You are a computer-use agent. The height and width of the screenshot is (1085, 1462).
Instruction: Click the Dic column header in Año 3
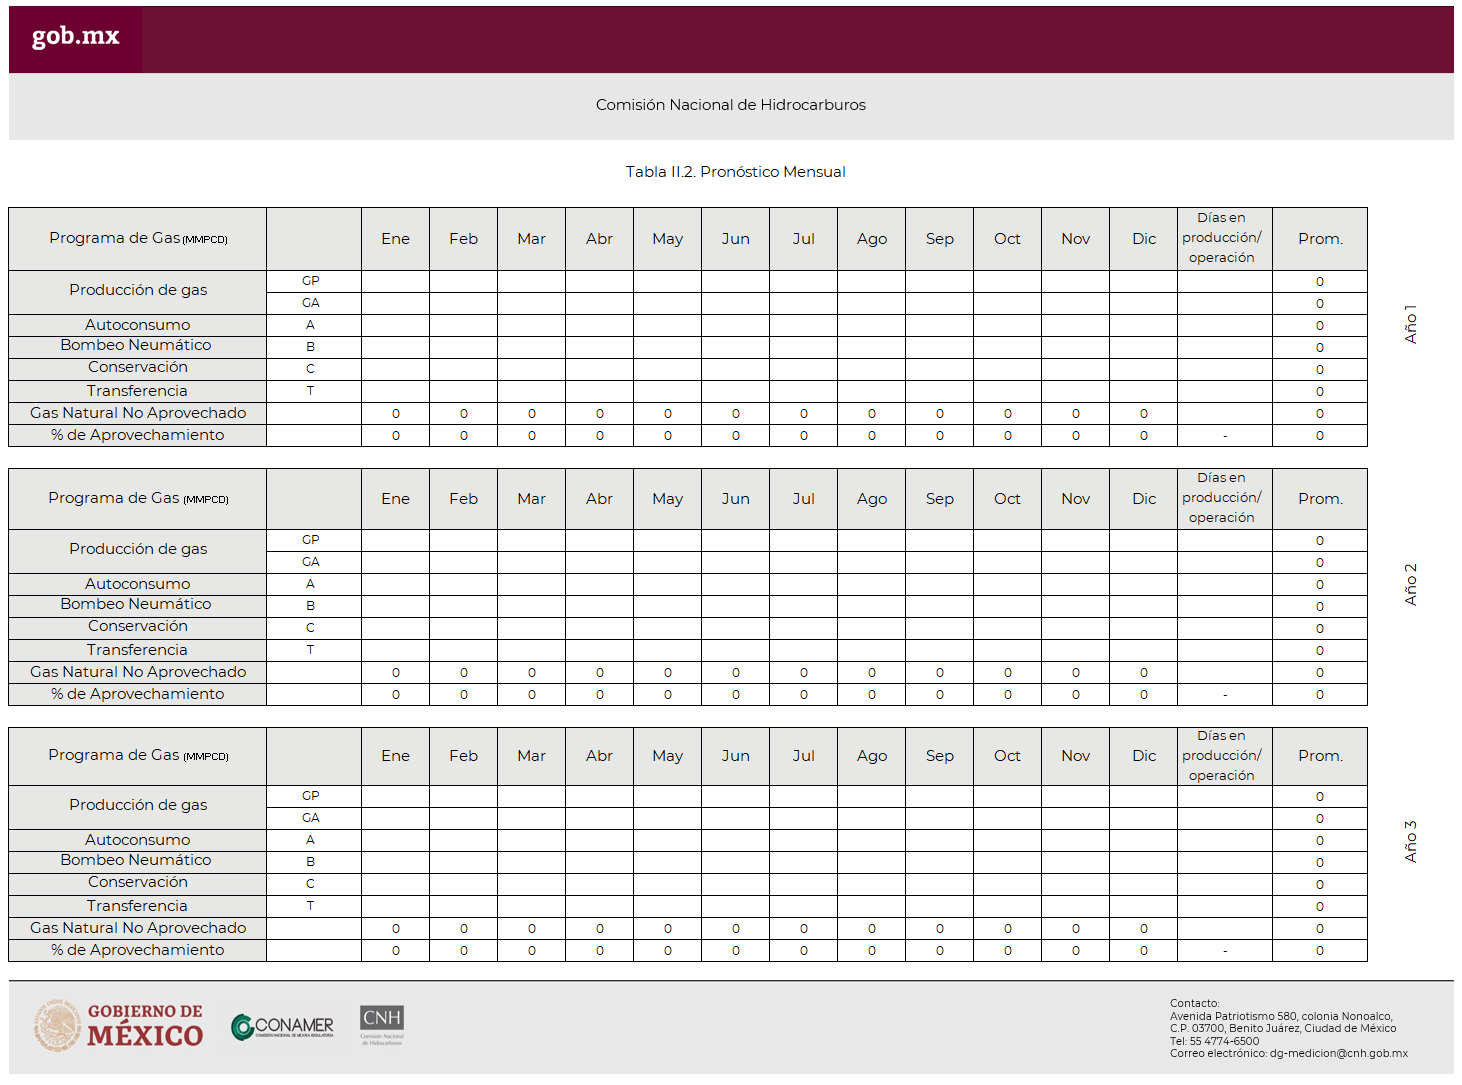(1143, 755)
